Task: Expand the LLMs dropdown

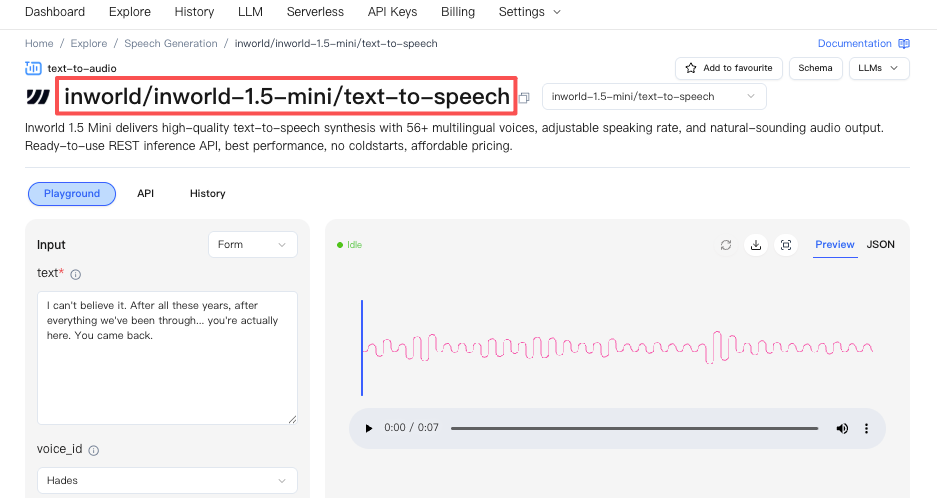Action: 879,68
